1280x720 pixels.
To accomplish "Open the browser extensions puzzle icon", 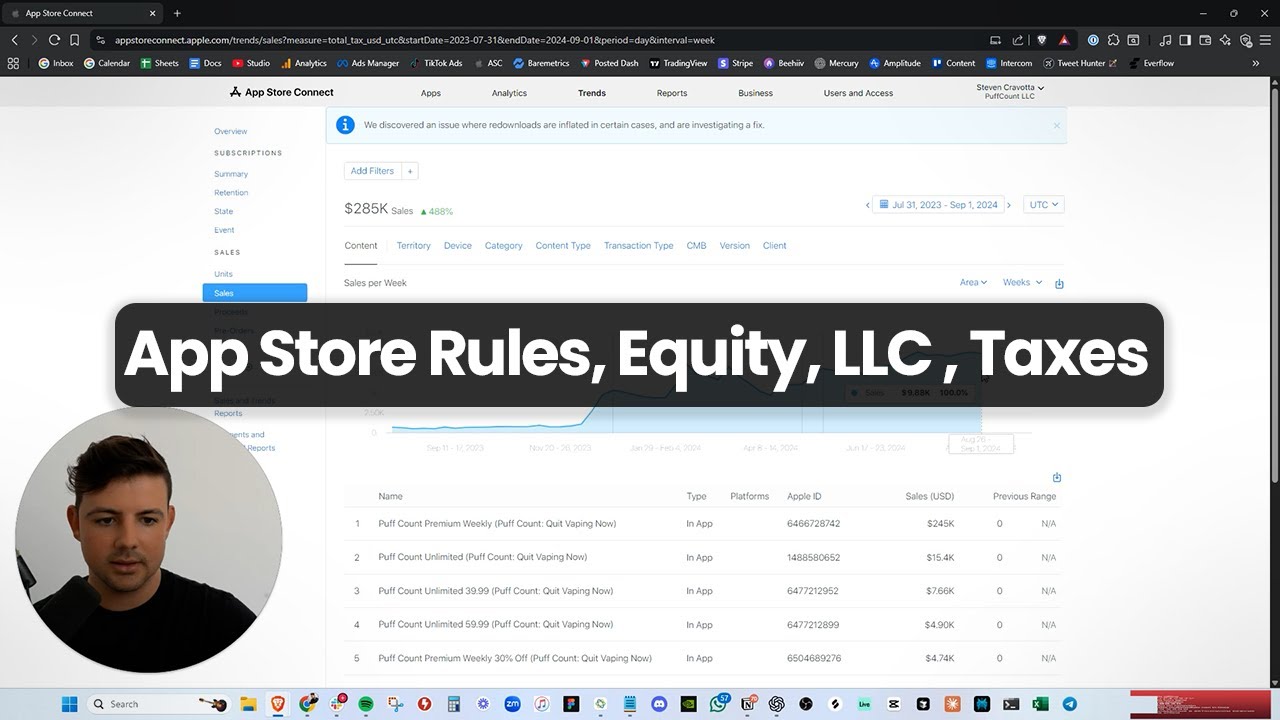I will click(x=1113, y=40).
